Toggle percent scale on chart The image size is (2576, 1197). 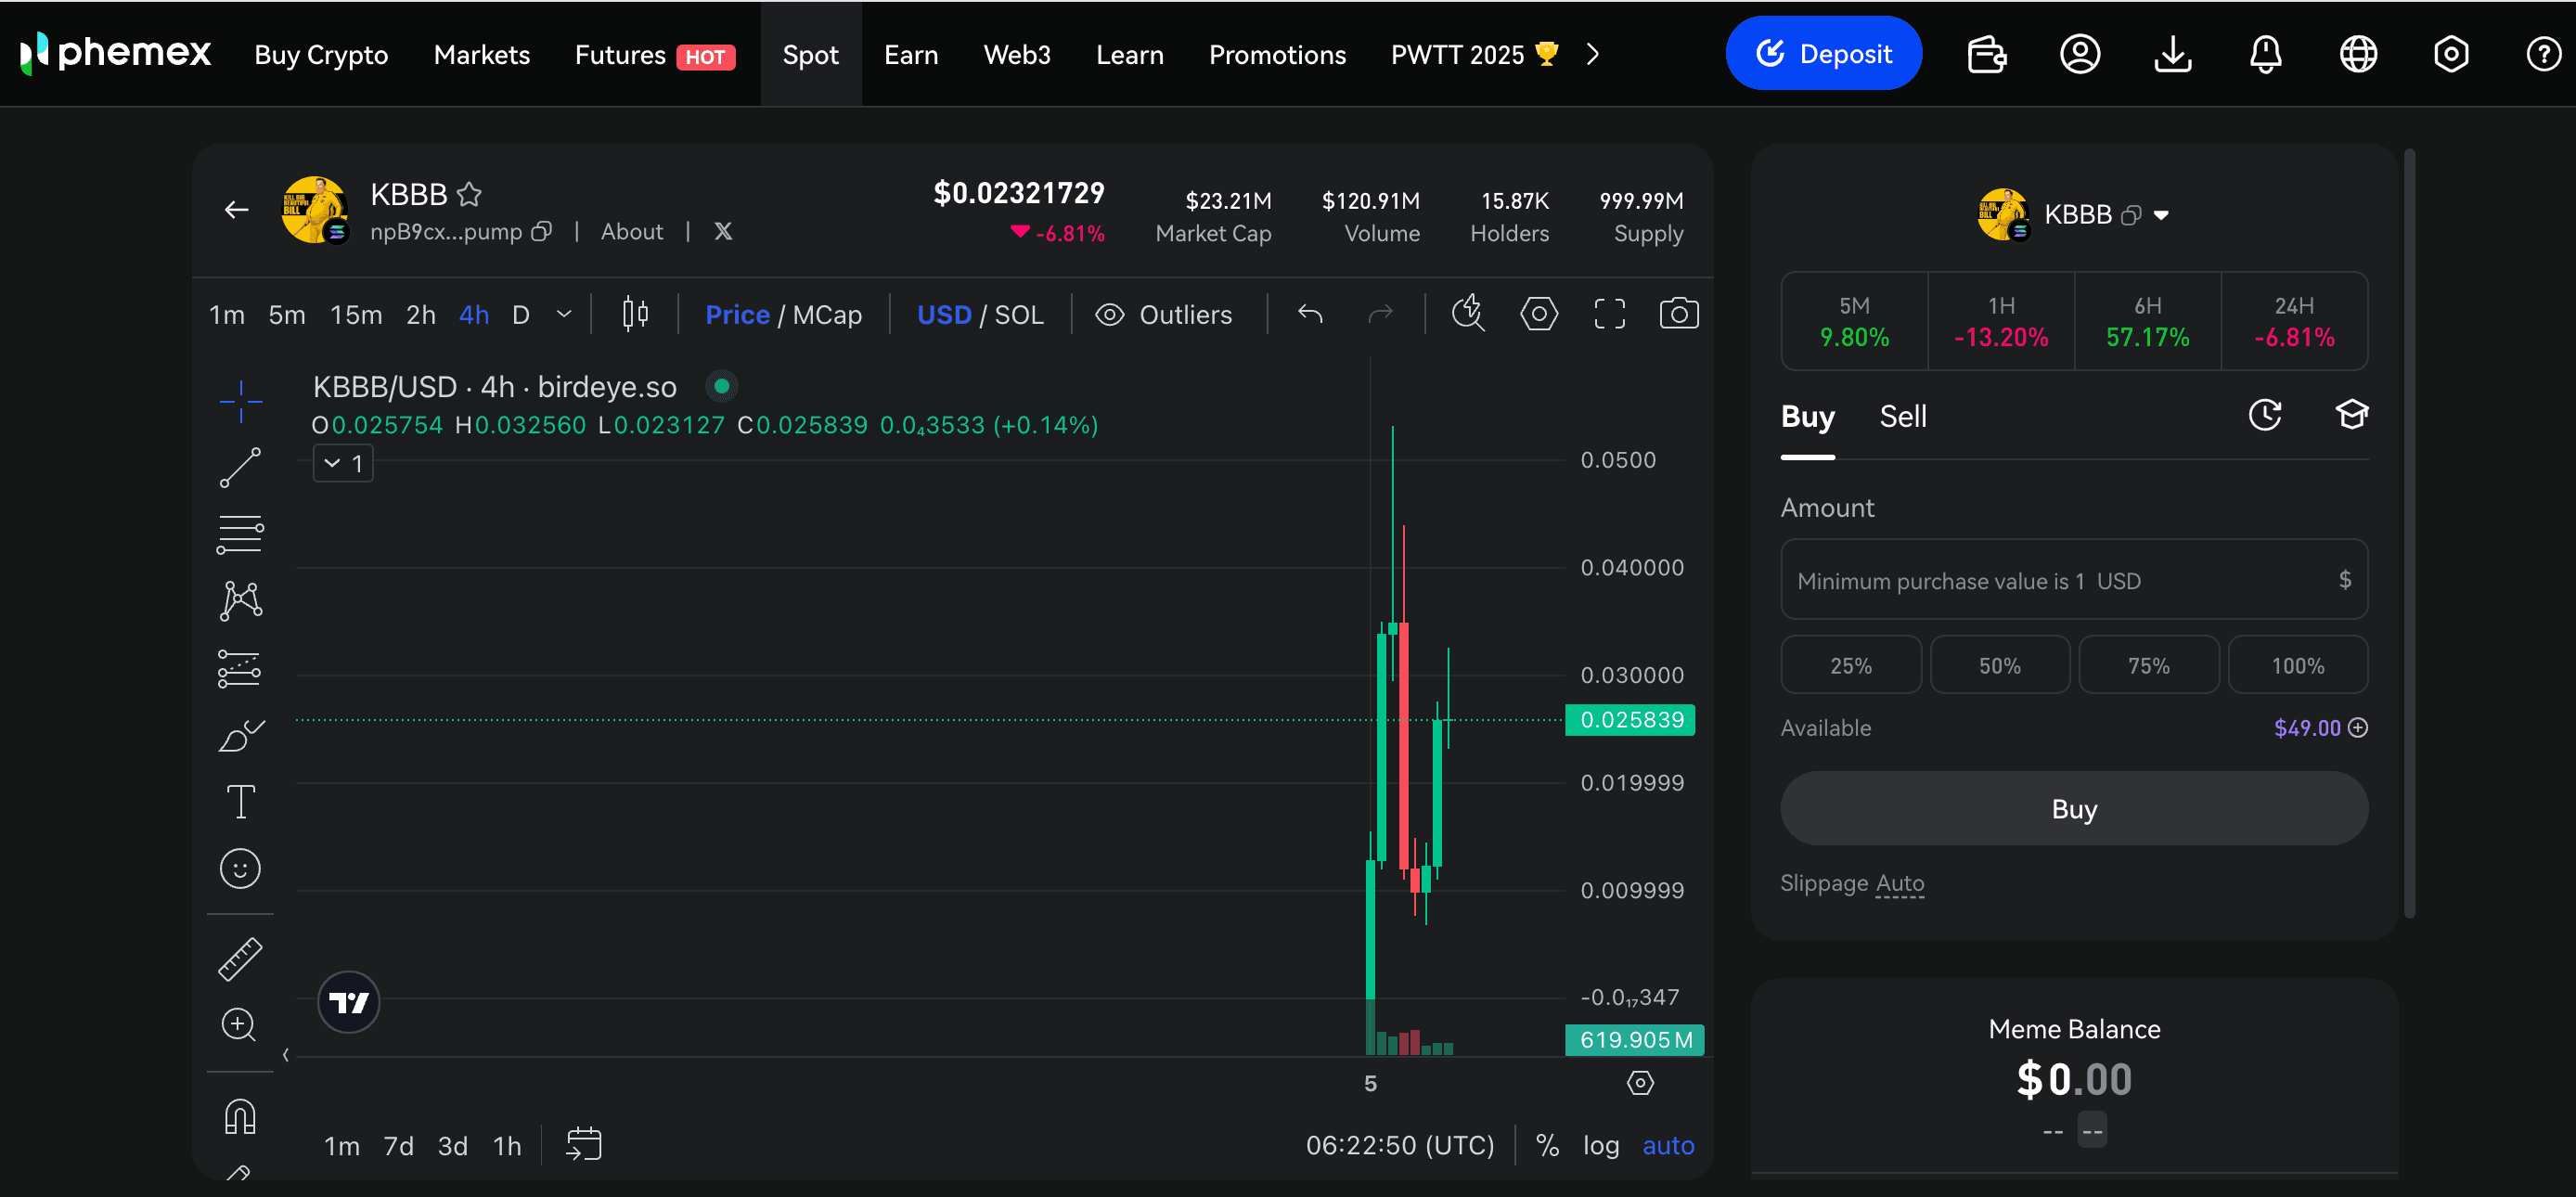[1547, 1145]
